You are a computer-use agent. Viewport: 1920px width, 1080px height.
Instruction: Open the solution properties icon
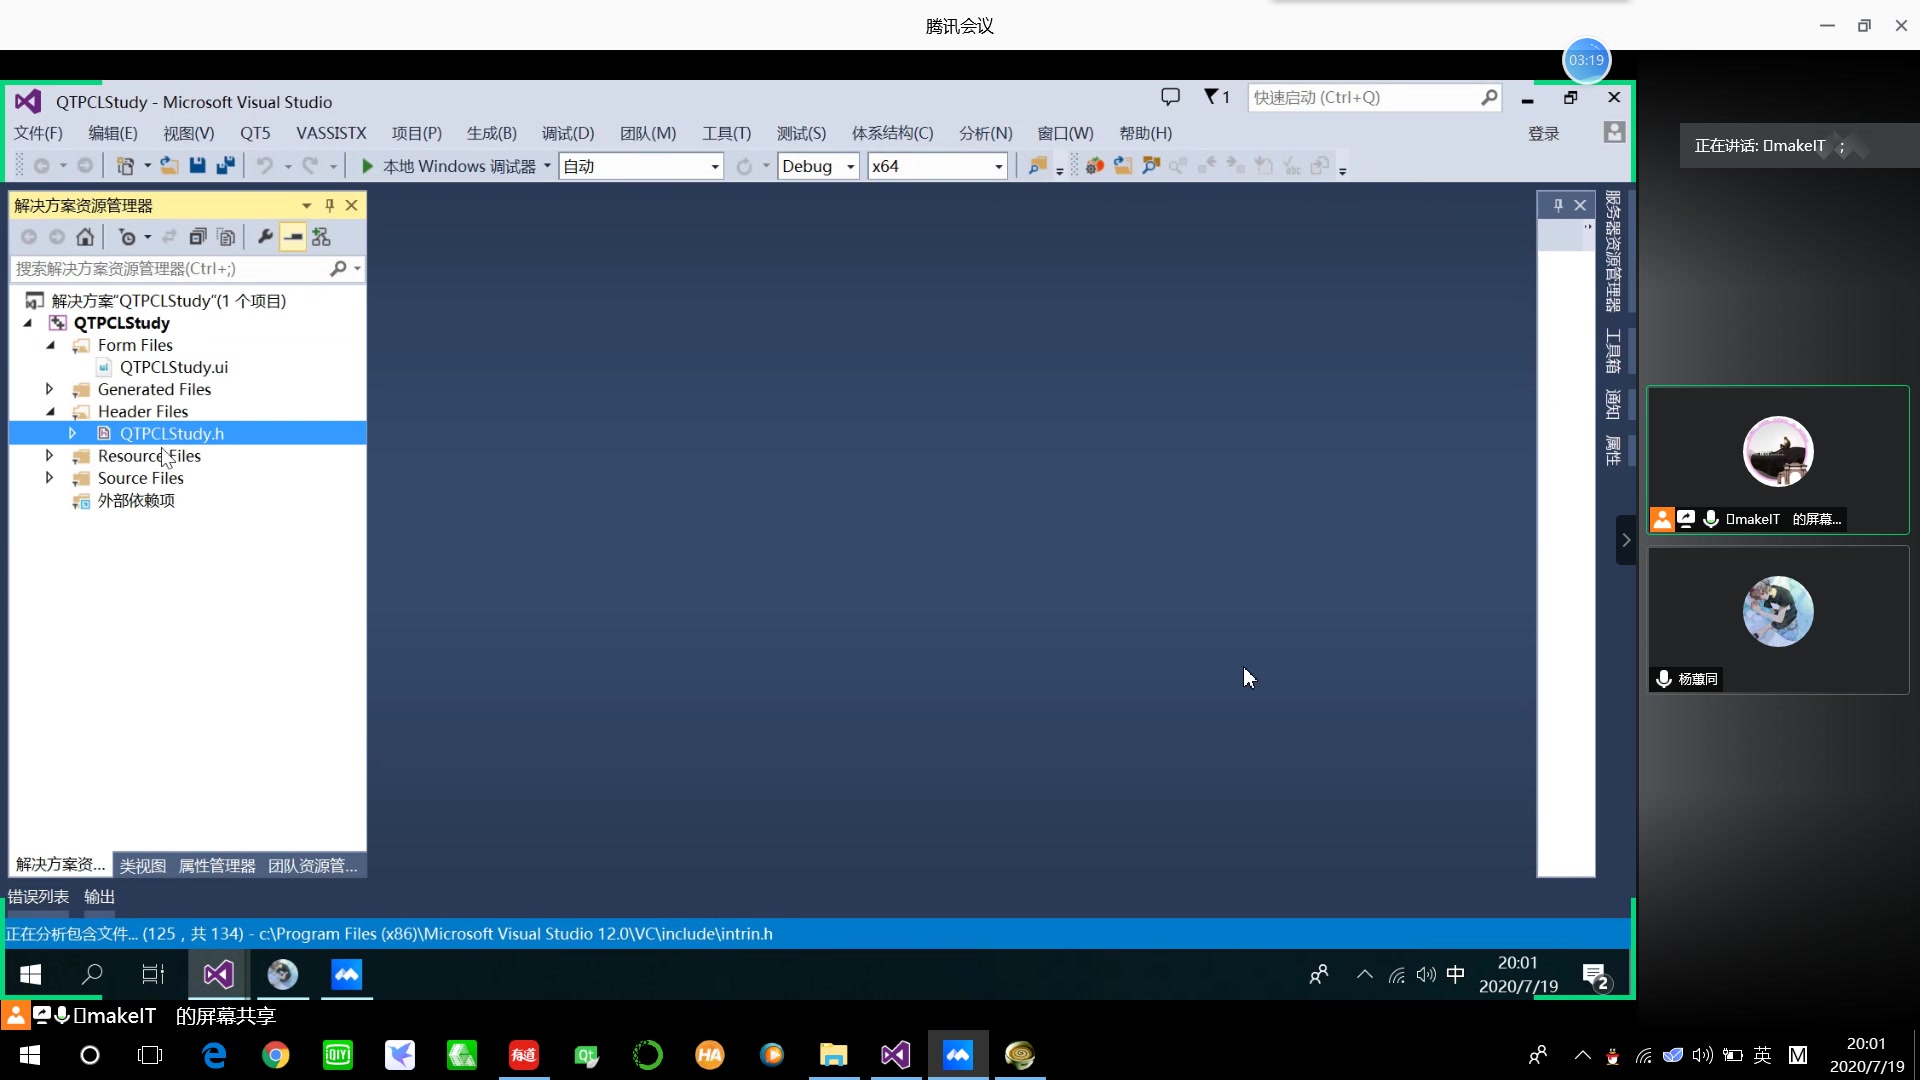tap(264, 236)
